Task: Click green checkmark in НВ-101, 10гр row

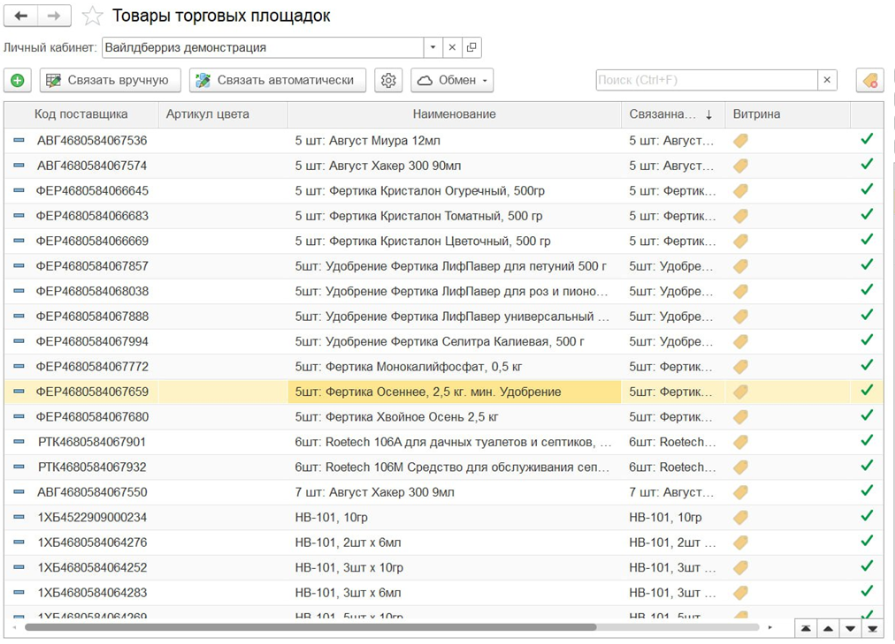Action: [866, 517]
